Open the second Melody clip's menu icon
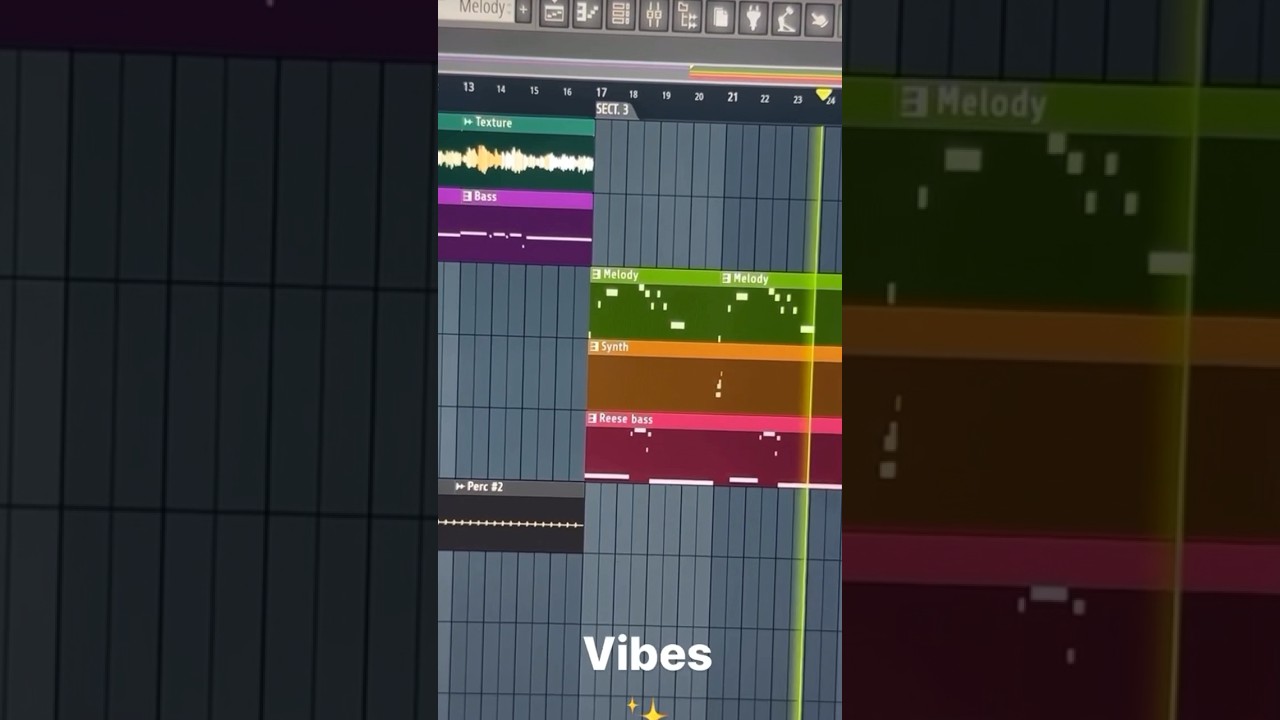 pos(727,279)
